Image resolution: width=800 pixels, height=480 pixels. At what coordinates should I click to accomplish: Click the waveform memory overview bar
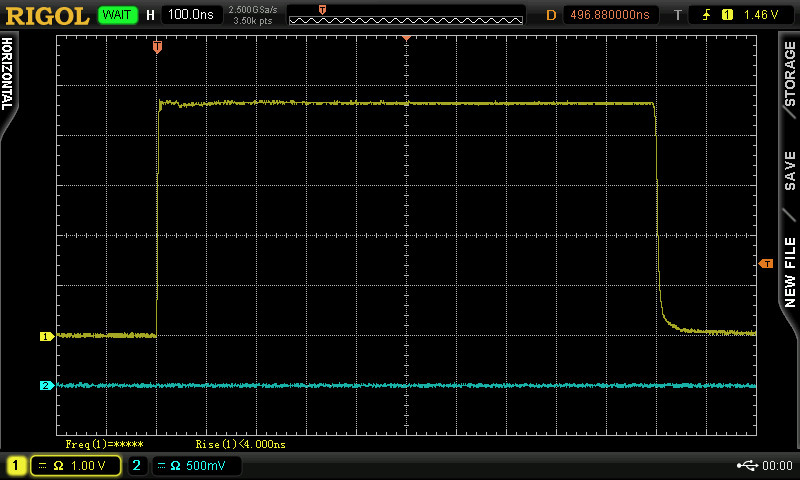point(405,15)
